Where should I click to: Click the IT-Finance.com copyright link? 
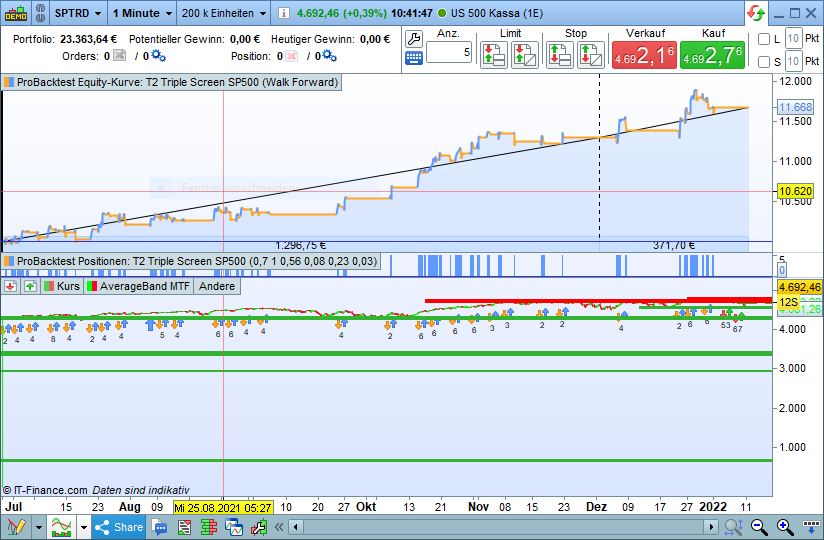tap(45, 490)
